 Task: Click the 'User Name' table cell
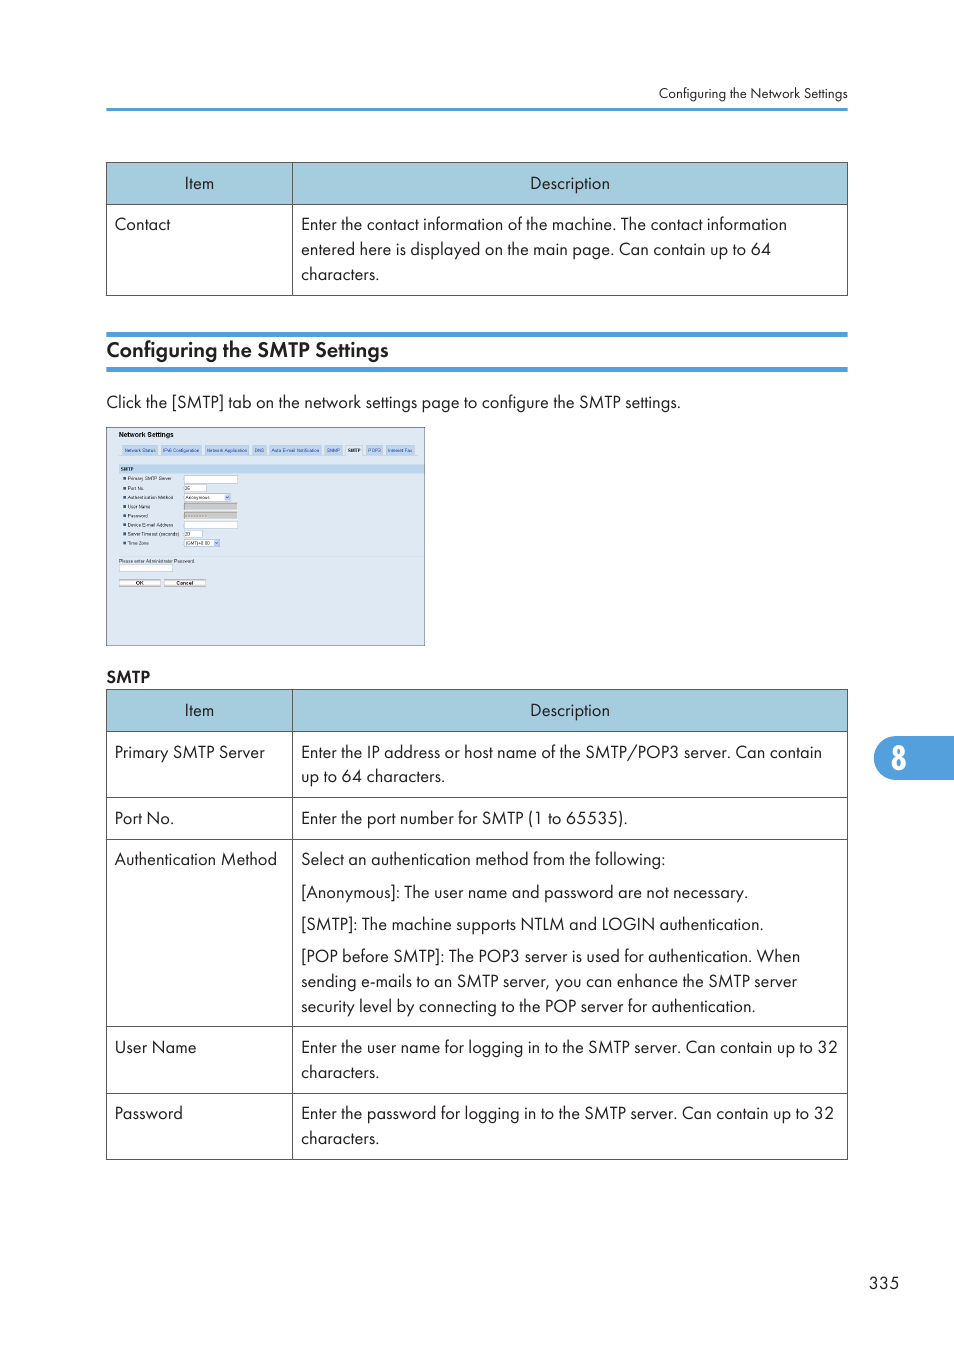coord(199,1060)
